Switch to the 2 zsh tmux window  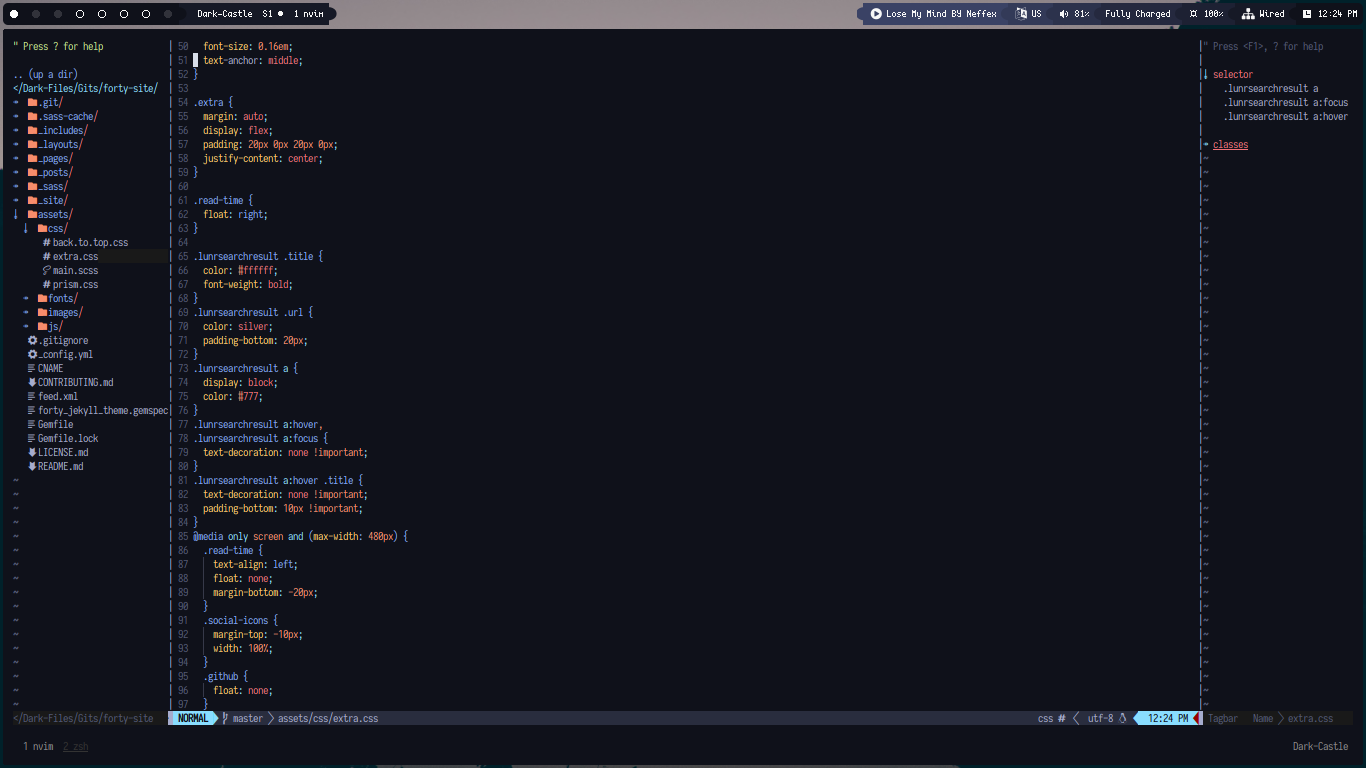pos(75,746)
